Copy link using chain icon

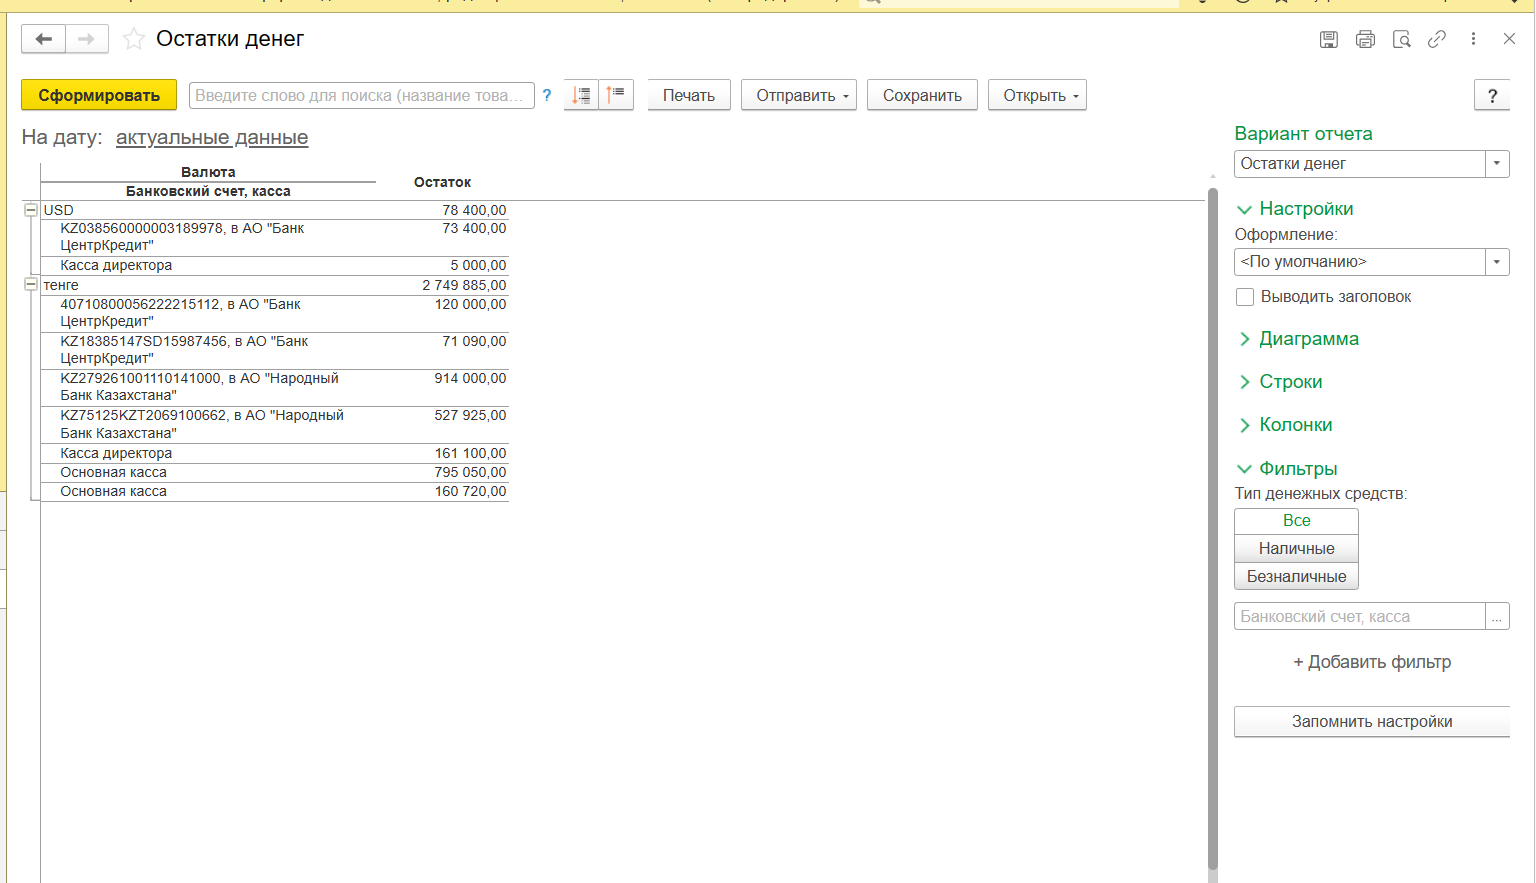coord(1437,39)
